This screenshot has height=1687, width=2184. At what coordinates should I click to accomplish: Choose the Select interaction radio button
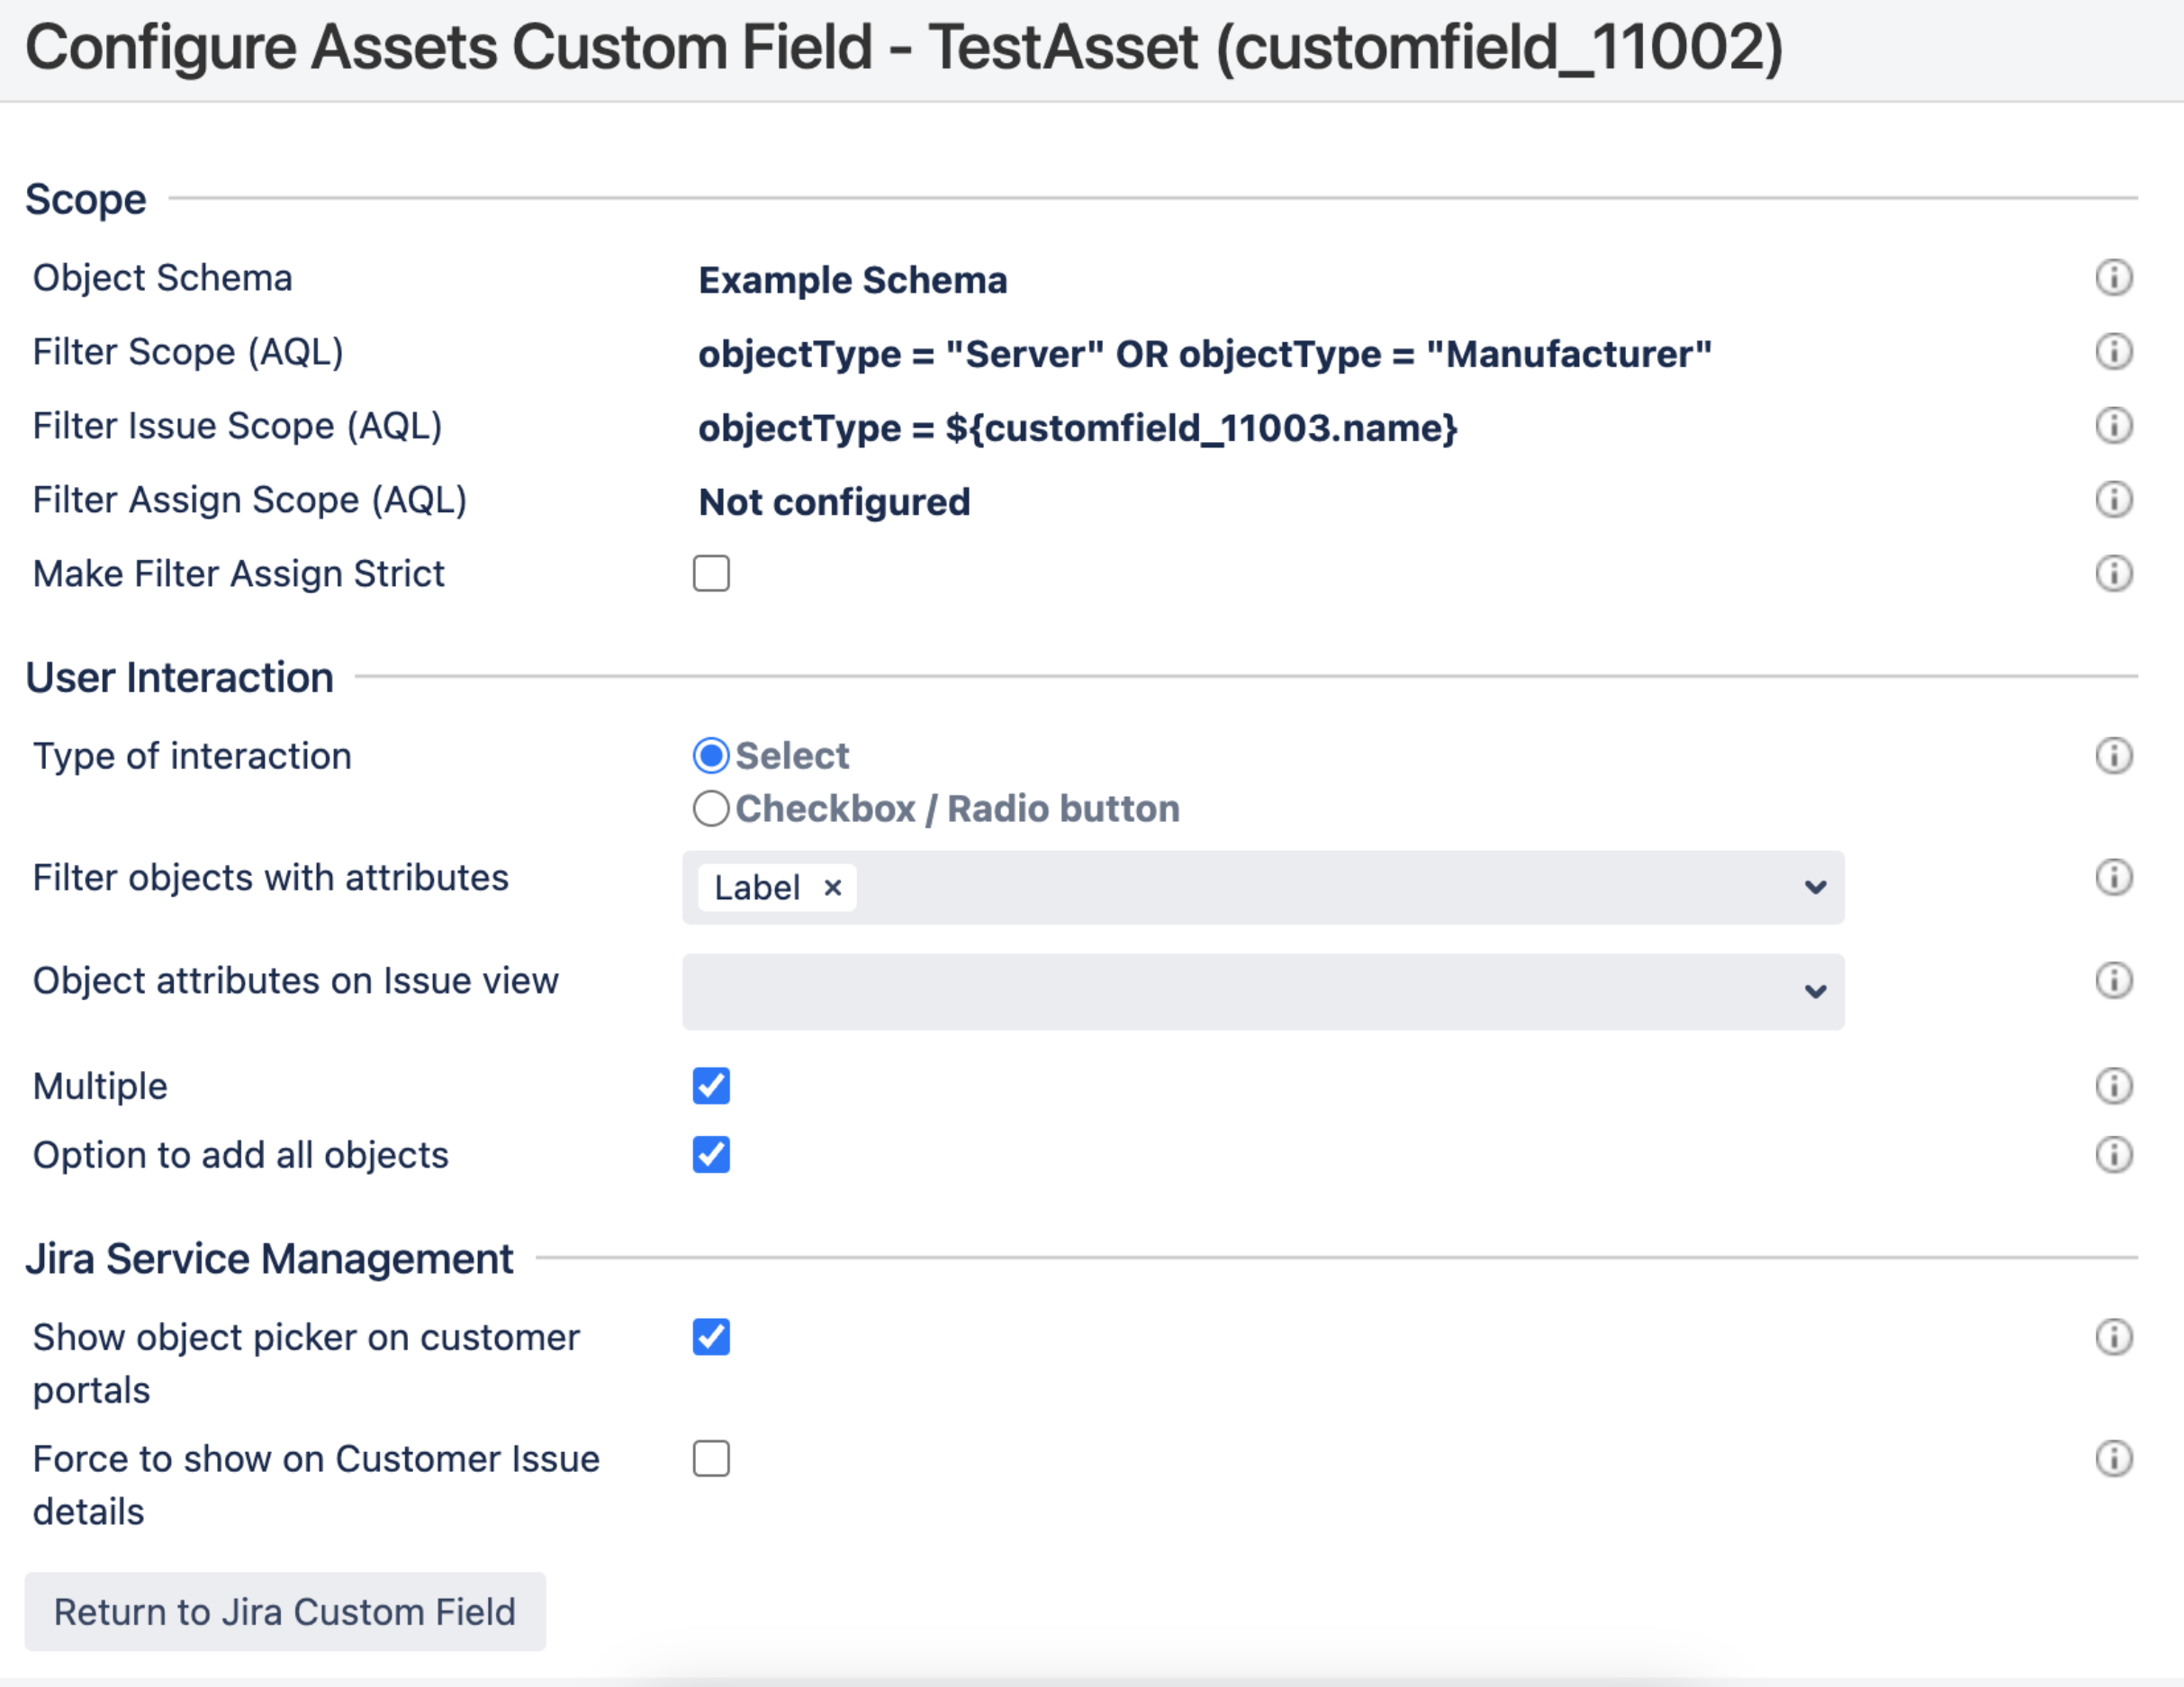[x=711, y=756]
